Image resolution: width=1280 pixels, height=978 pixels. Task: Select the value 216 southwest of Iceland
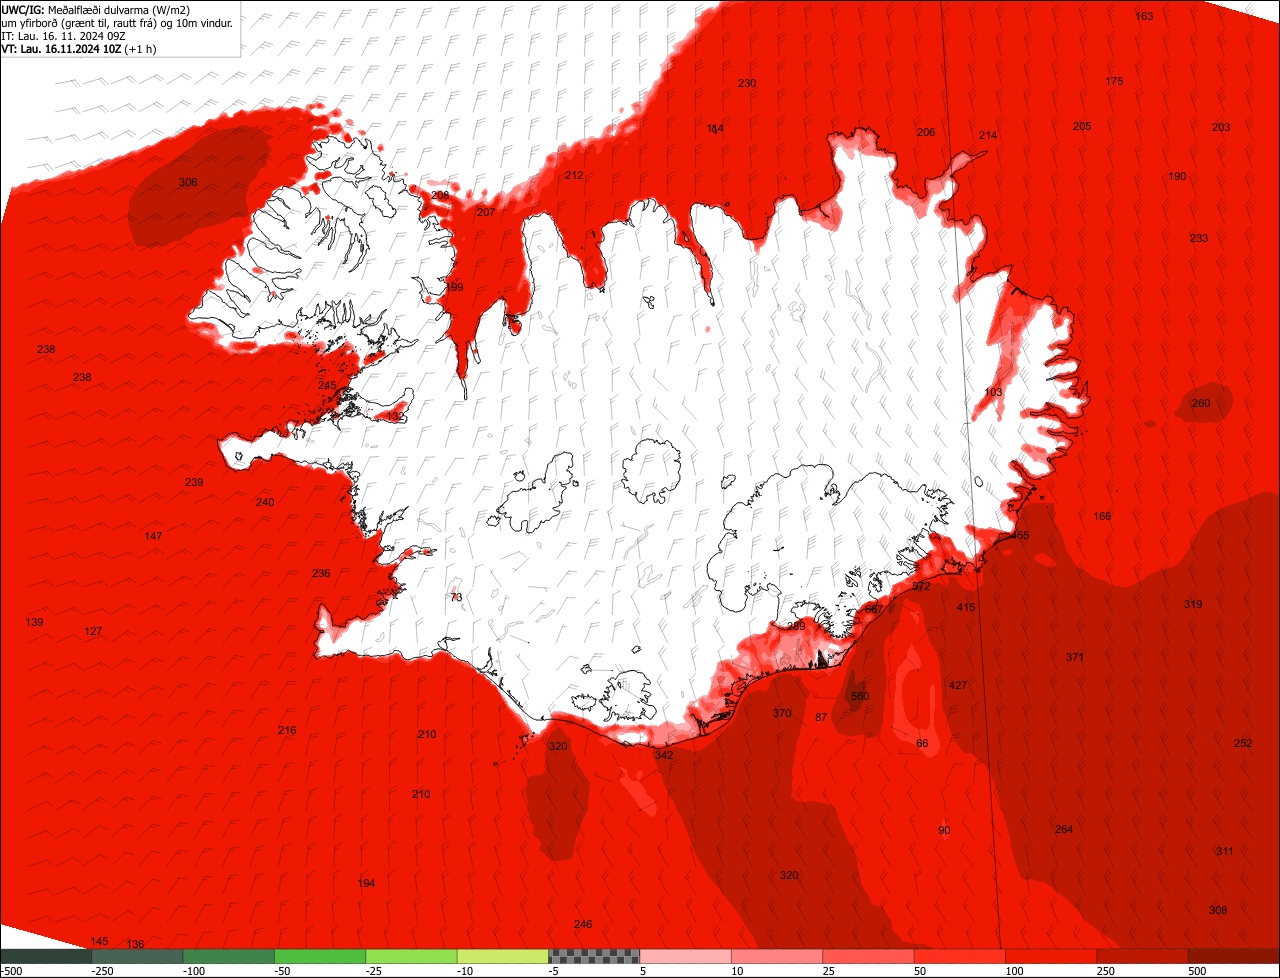click(287, 730)
